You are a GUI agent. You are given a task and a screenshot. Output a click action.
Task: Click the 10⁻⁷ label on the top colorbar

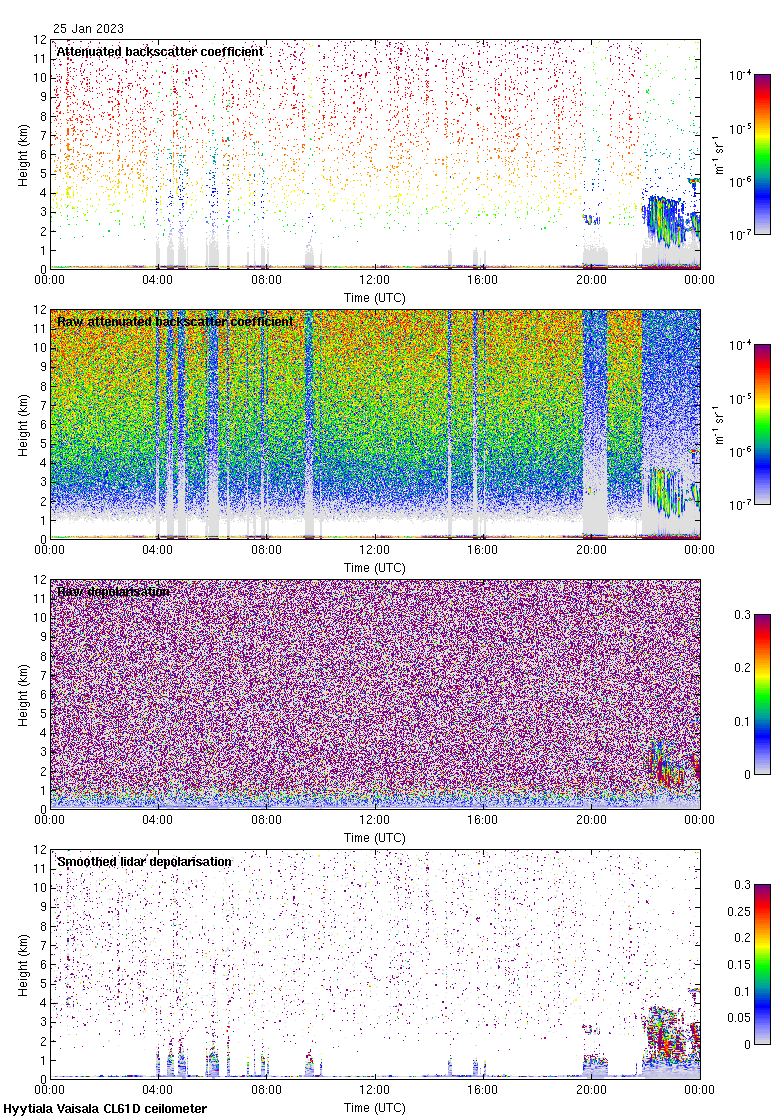pyautogui.click(x=739, y=235)
